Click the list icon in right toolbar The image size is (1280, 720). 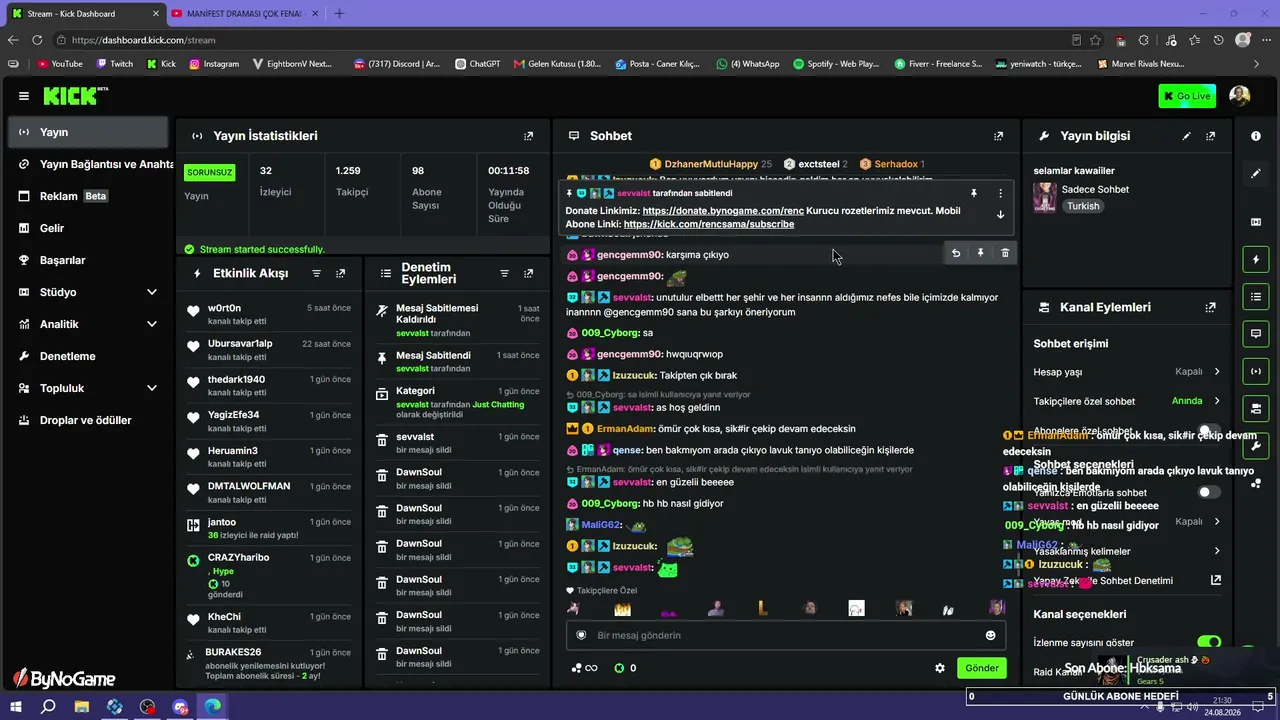[1256, 297]
